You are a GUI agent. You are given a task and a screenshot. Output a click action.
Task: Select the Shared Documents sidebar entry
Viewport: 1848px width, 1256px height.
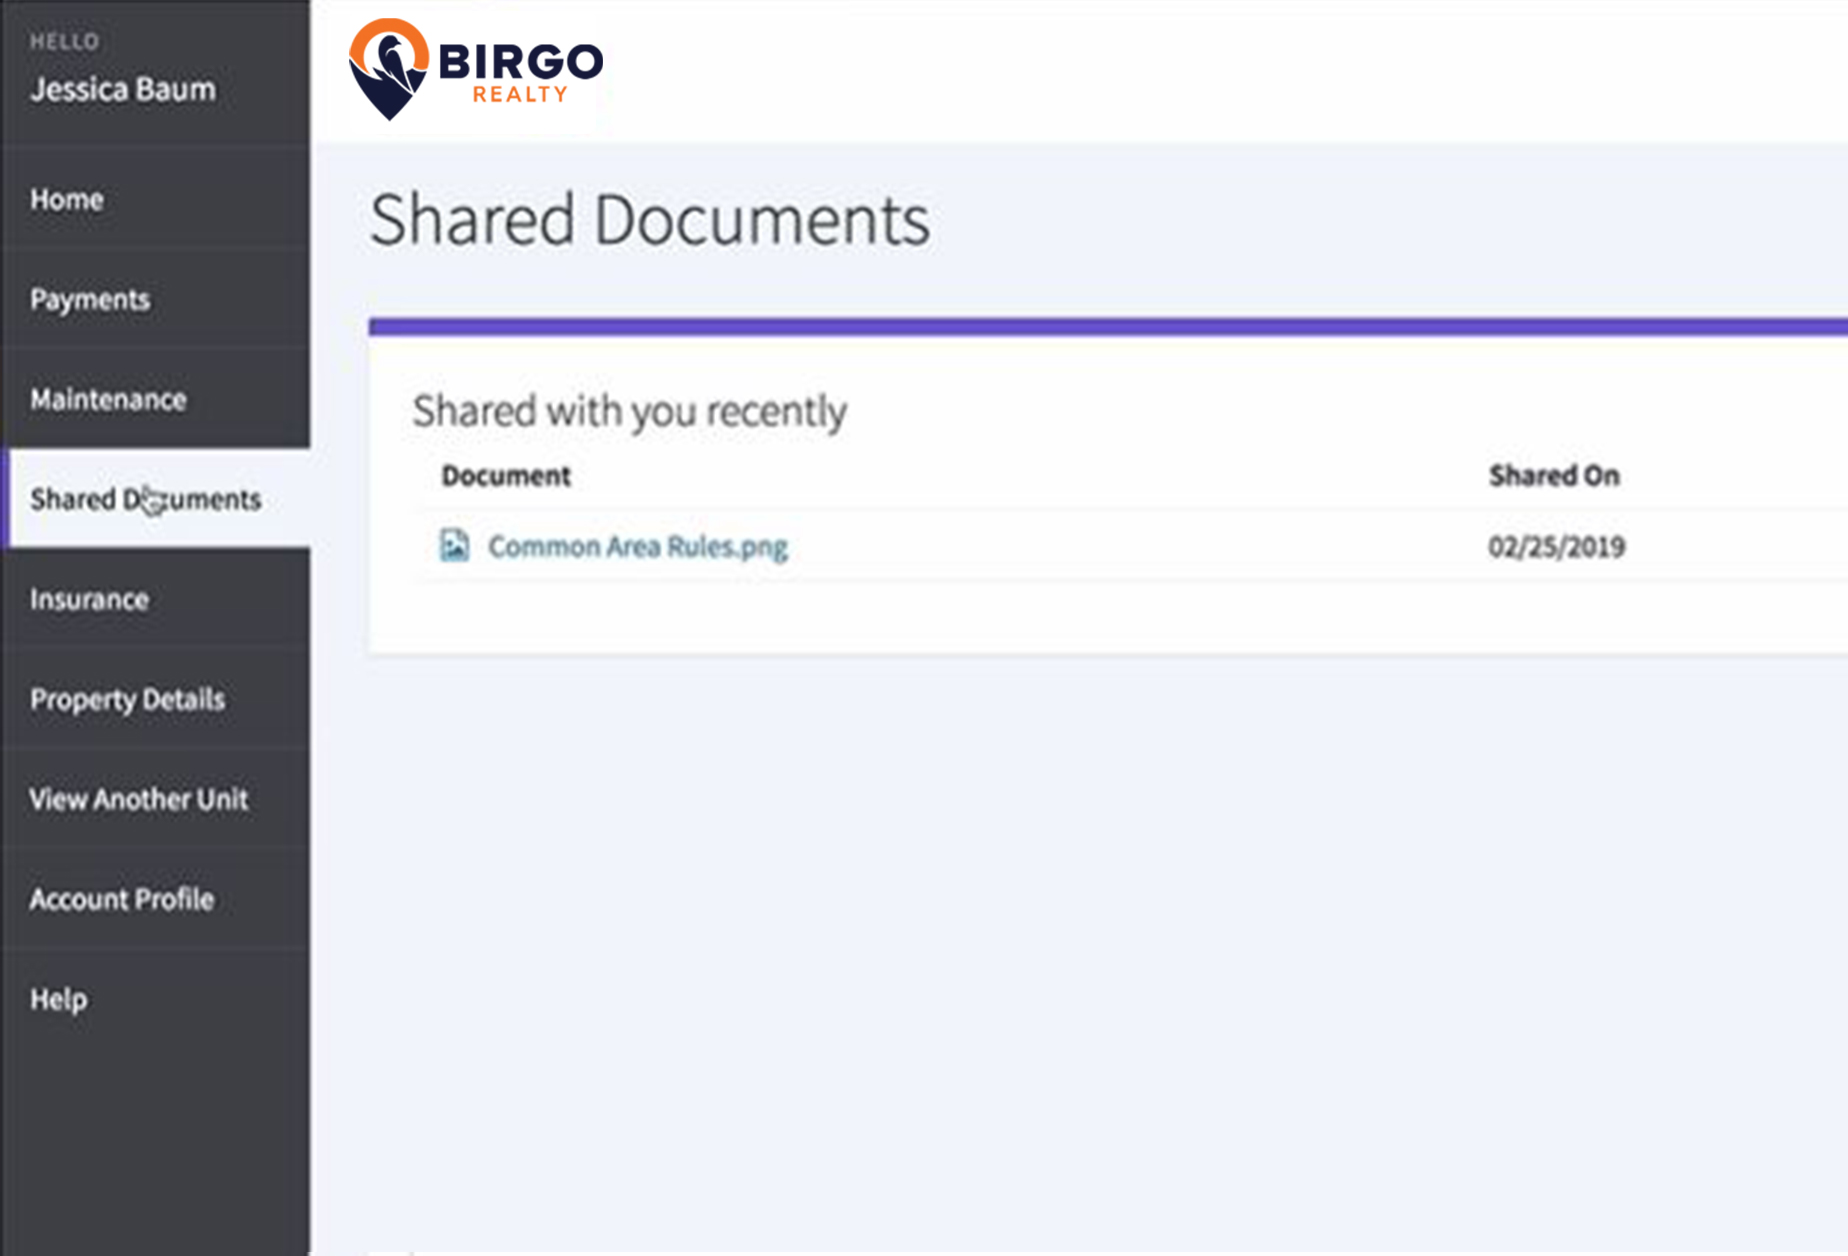click(x=146, y=499)
